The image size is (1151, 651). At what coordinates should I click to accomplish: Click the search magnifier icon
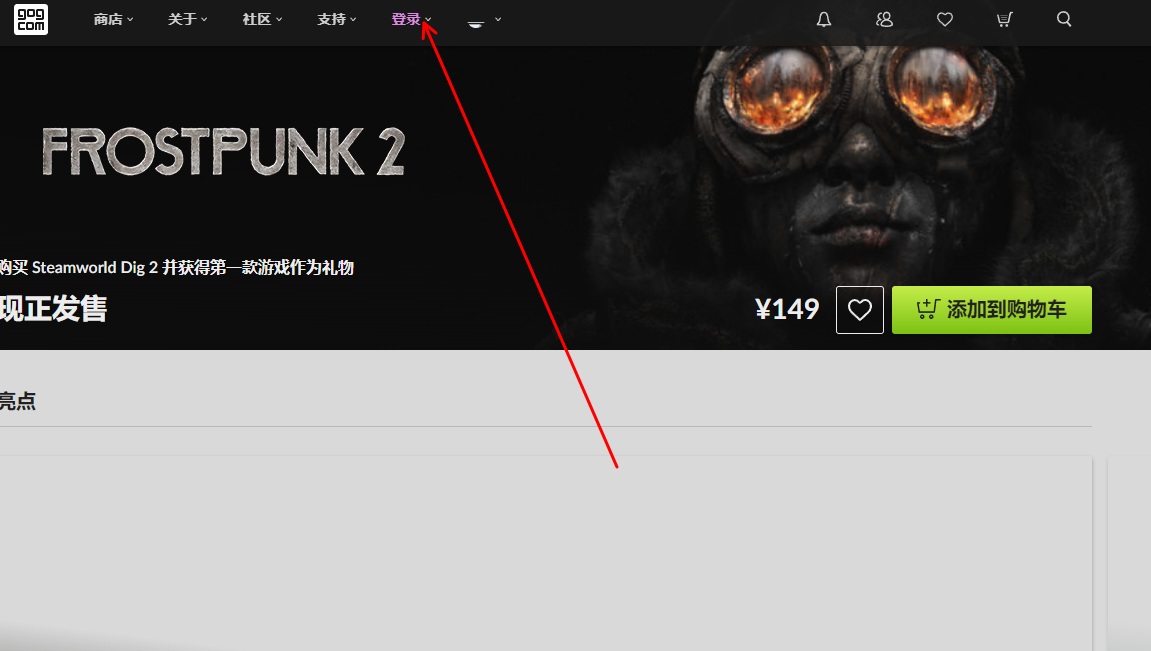[1064, 19]
